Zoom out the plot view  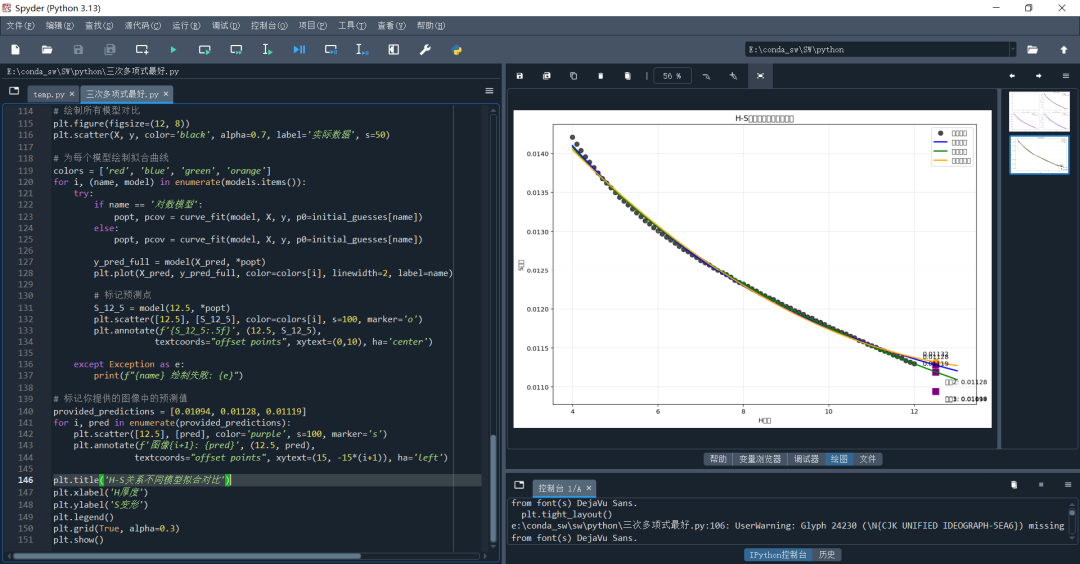click(x=707, y=76)
